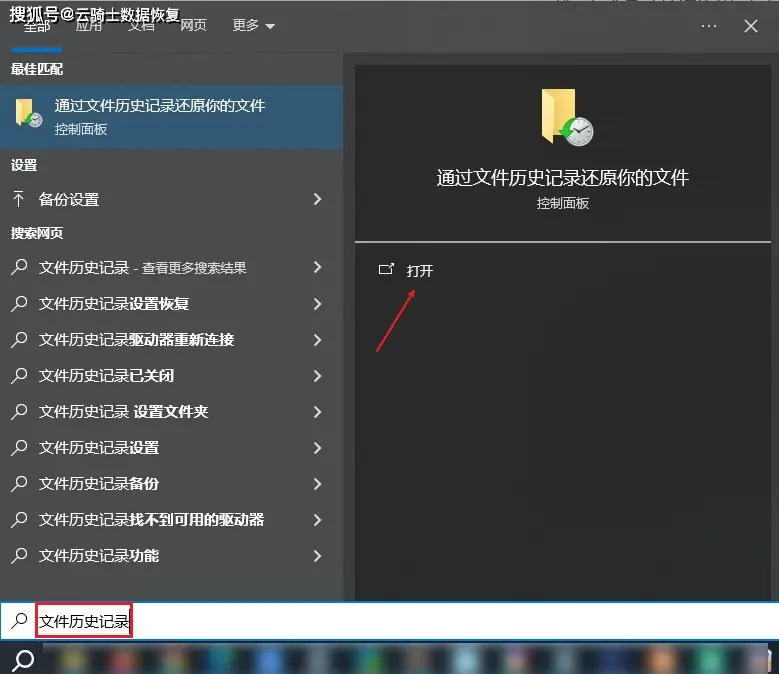Screen dimensions: 779x674
Task: Expand chevron for 文件历史记录设置
Action: (318, 448)
